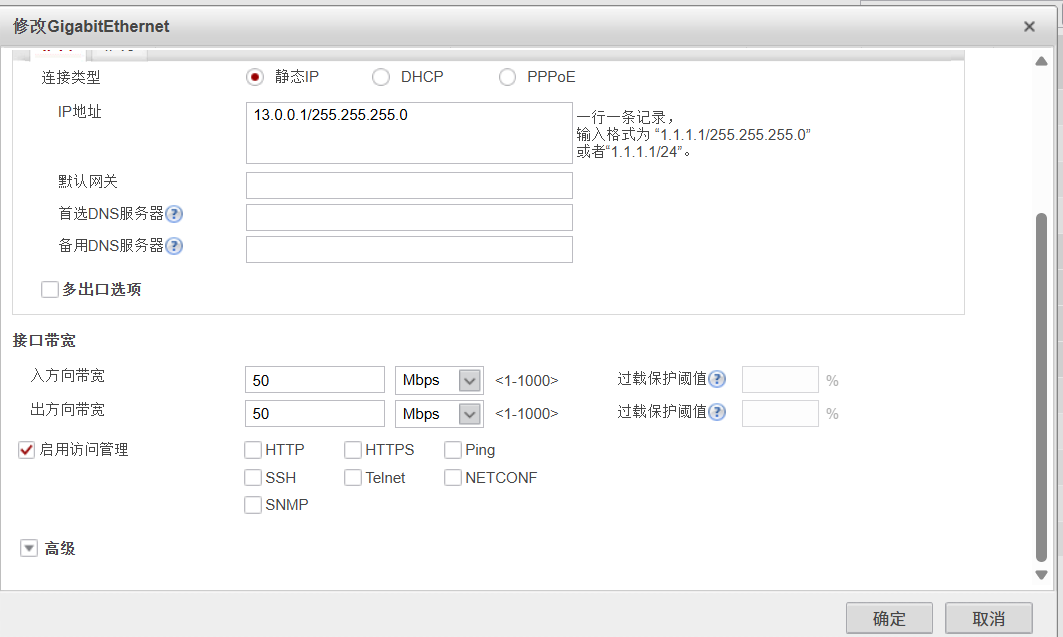Enable HTTP access checkbox

coord(253,450)
